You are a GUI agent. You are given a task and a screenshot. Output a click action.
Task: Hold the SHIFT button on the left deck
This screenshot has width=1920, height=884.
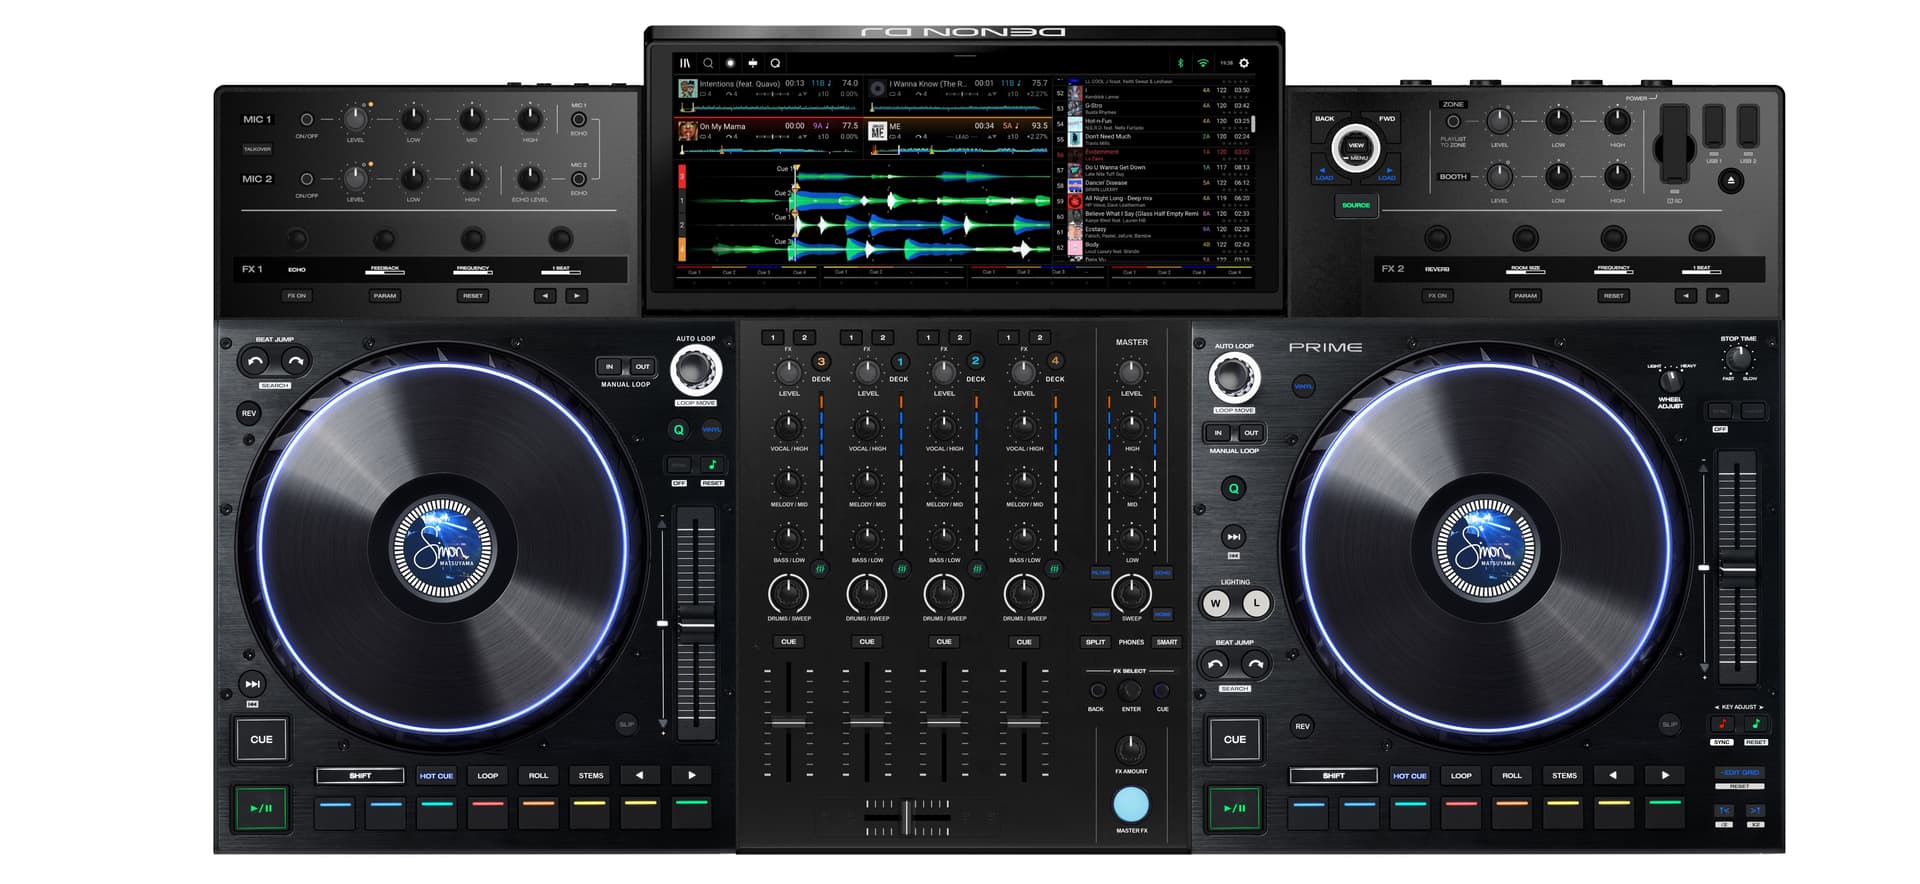360,775
